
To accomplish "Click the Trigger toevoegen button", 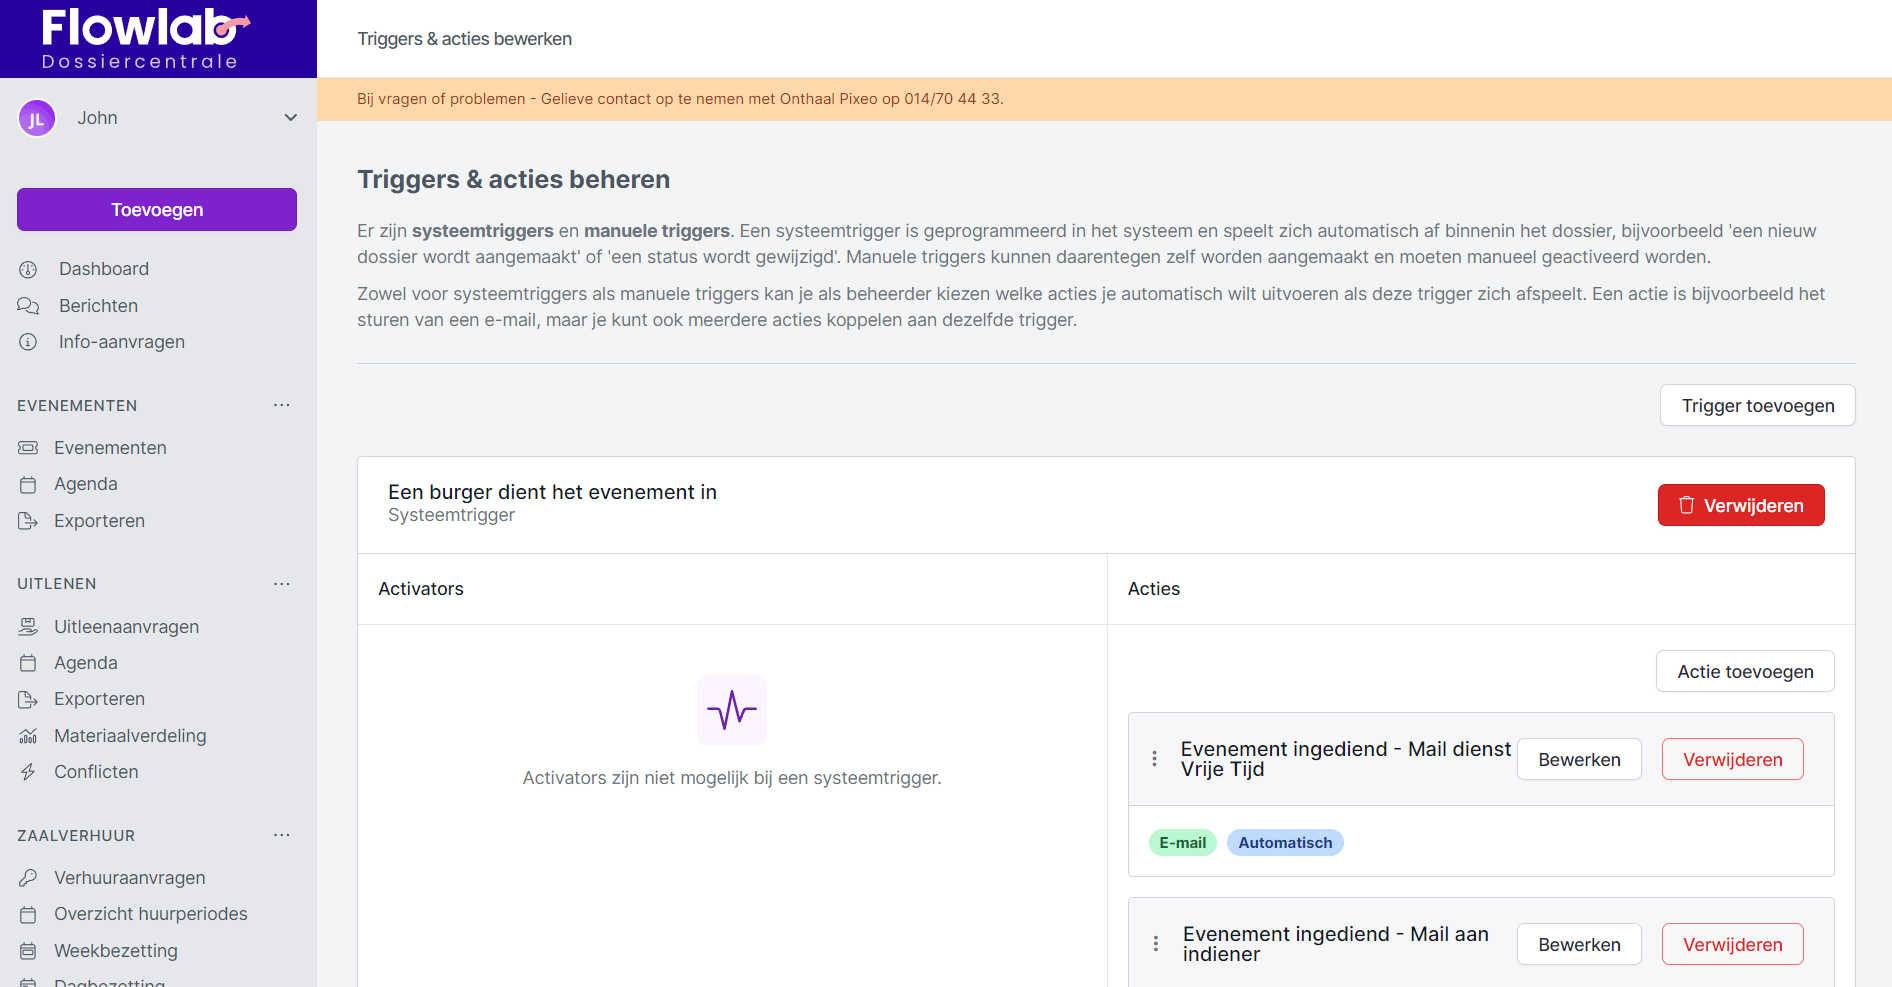I will pyautogui.click(x=1757, y=406).
